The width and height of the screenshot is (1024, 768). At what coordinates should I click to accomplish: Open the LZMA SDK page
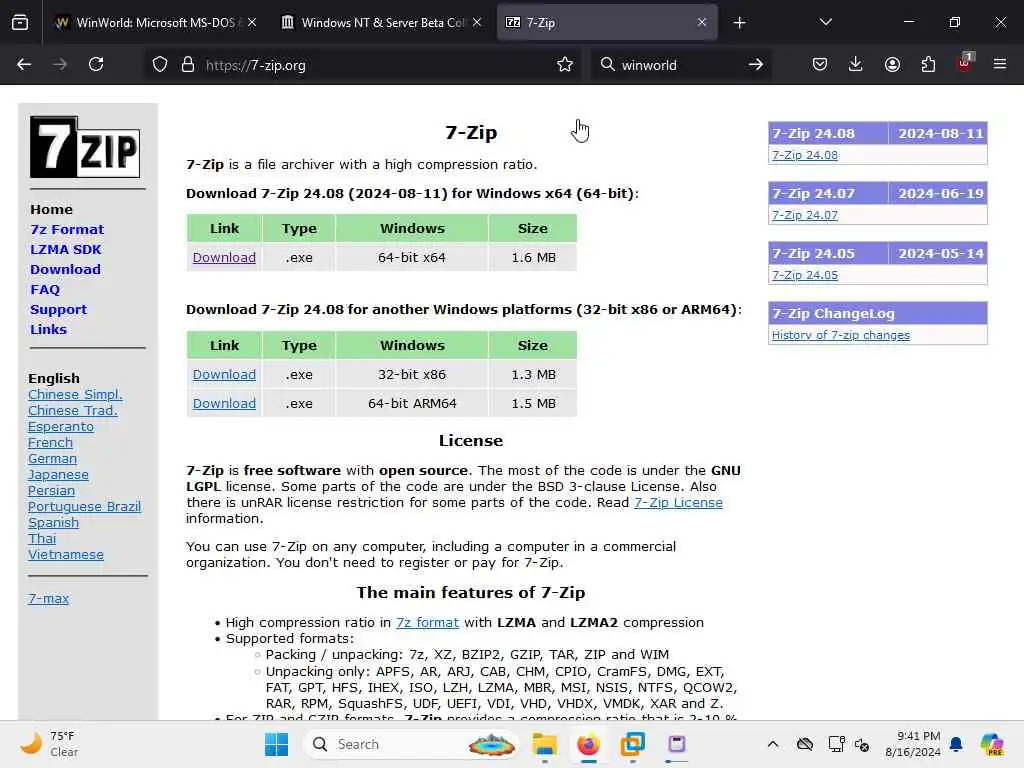(65, 249)
